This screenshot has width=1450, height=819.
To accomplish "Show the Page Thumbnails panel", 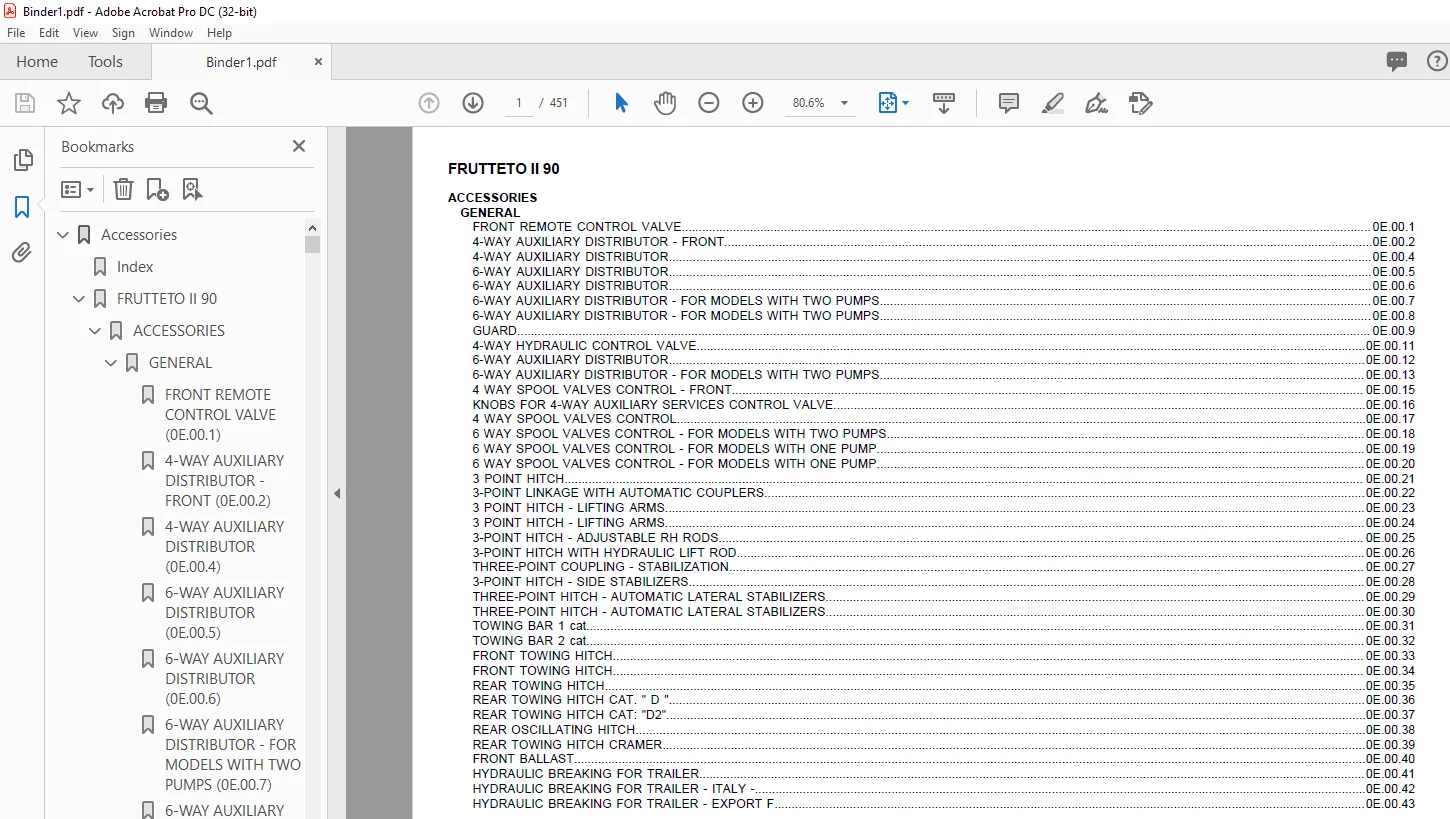I will tap(22, 160).
